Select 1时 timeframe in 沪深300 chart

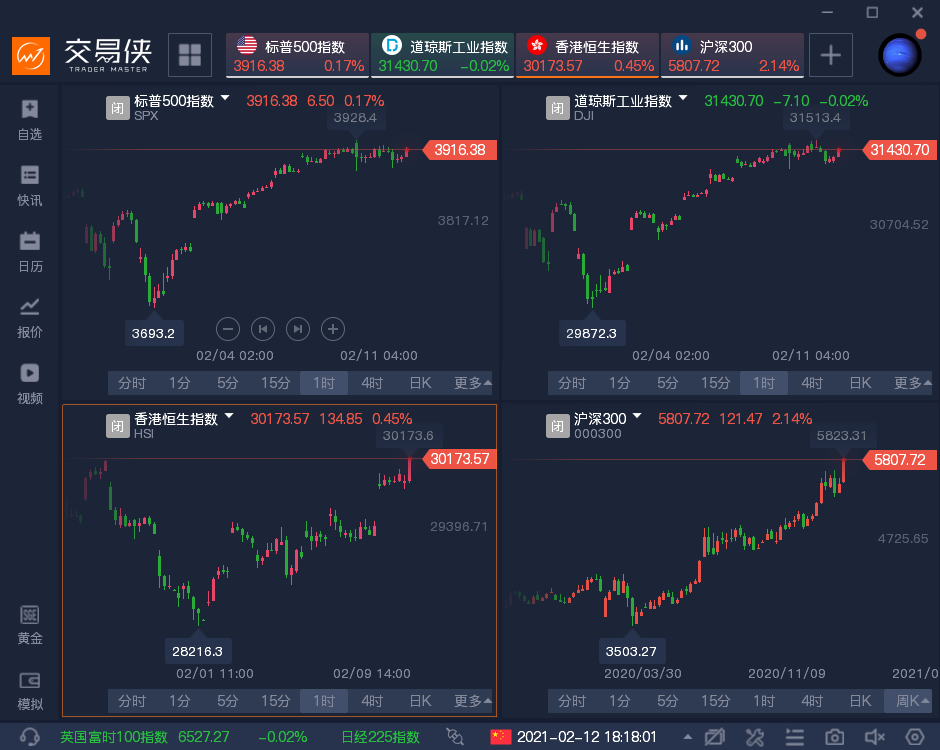coord(764,701)
